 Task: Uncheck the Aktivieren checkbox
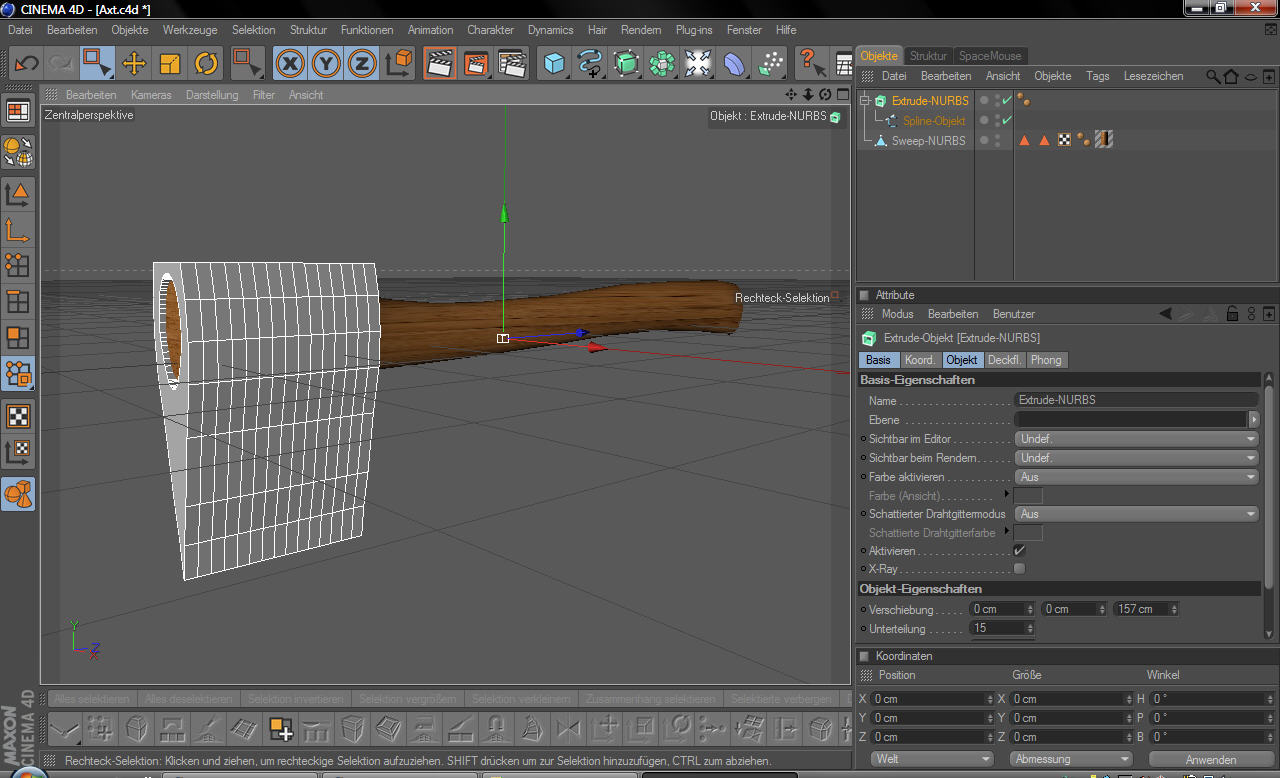click(x=1019, y=551)
